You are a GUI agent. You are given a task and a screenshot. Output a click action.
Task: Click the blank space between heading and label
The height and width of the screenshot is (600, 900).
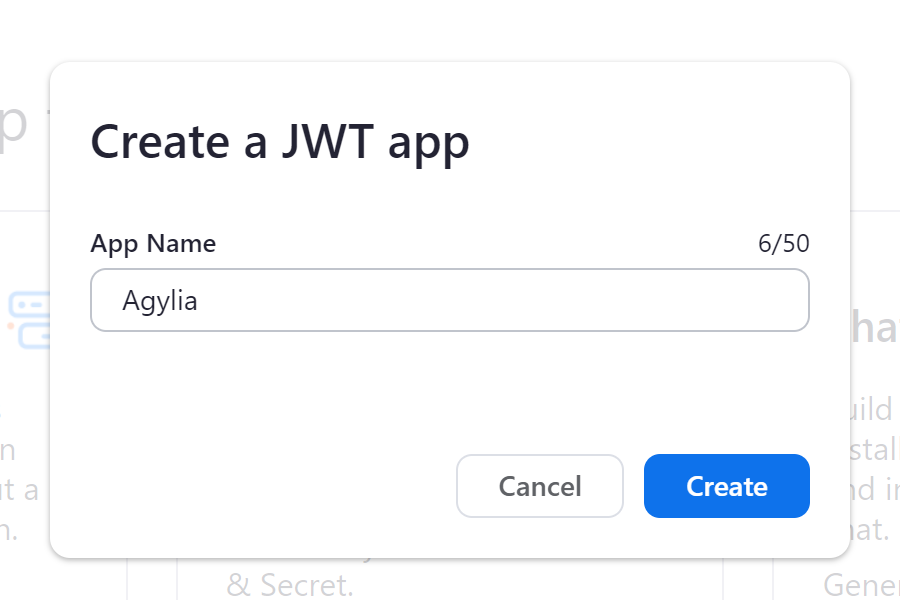450,201
